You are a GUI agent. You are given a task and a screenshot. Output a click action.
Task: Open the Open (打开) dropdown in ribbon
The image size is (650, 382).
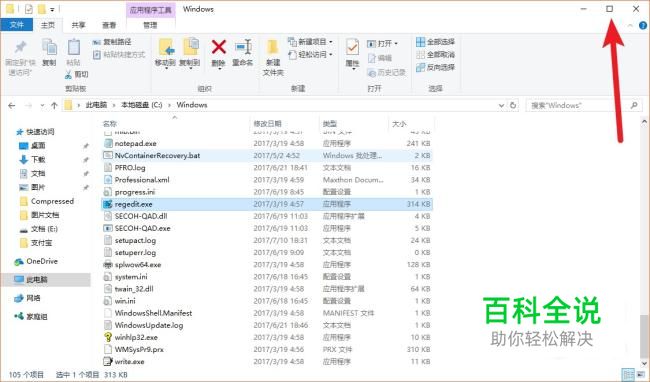(382, 44)
